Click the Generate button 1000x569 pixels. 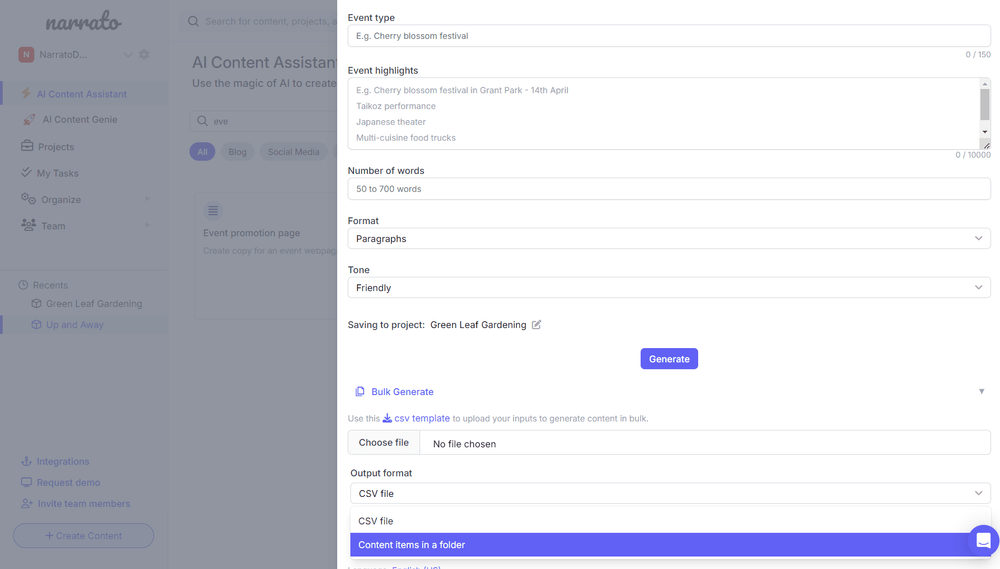point(669,358)
